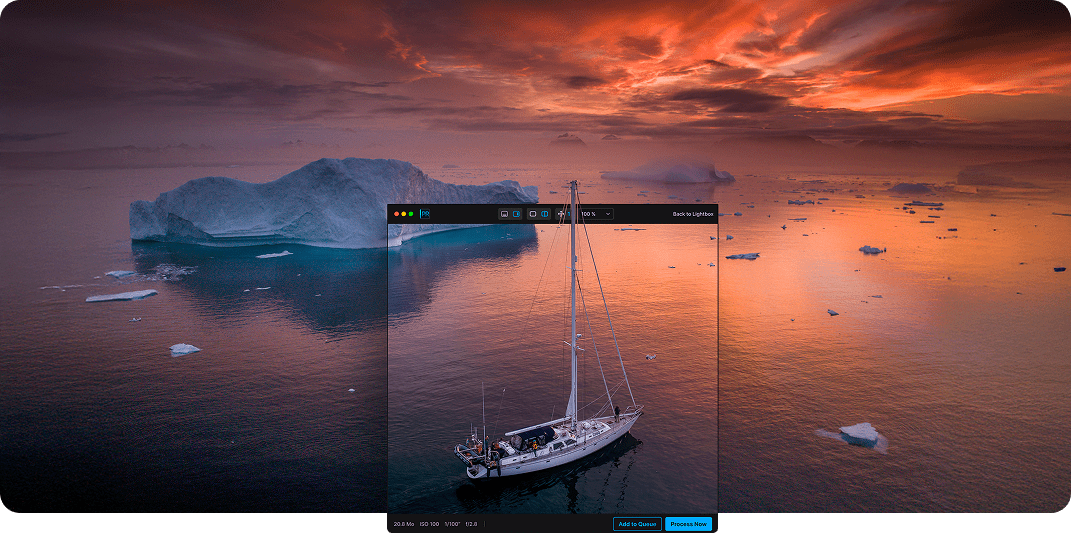This screenshot has width=1071, height=533.
Task: Click the yellow minimize window button
Action: [403, 214]
